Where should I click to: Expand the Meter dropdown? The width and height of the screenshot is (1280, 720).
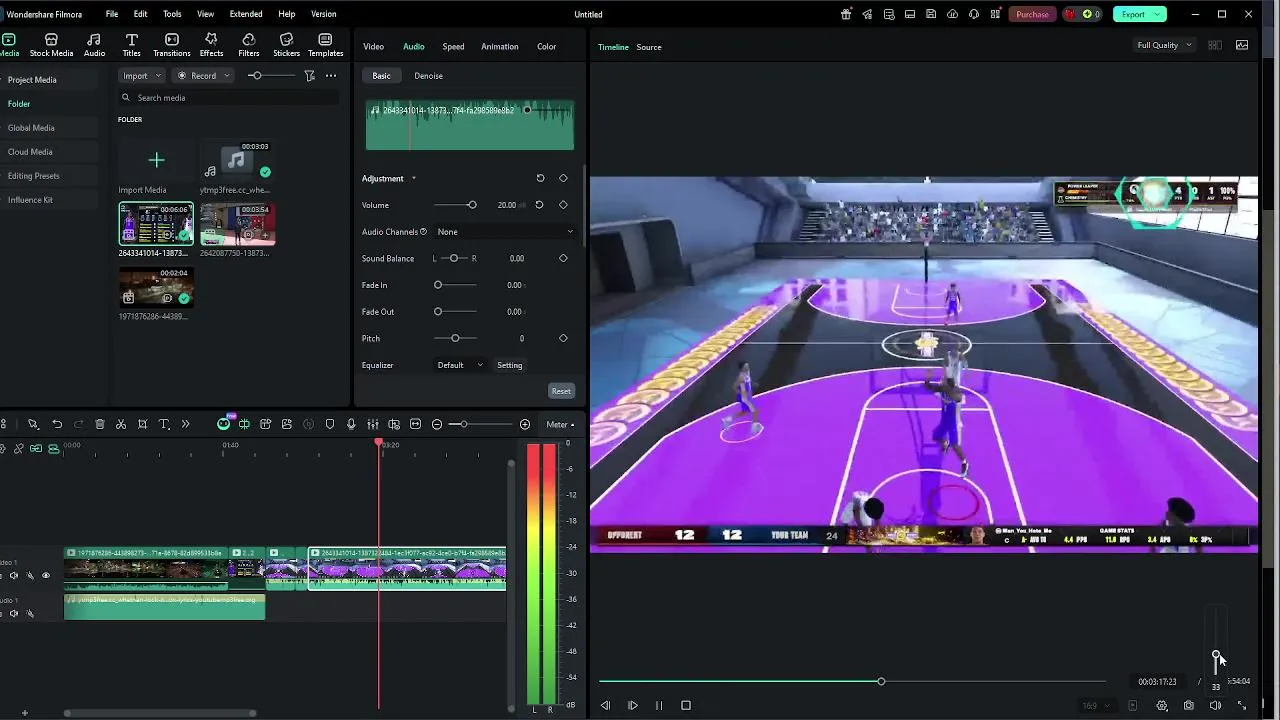(x=560, y=425)
